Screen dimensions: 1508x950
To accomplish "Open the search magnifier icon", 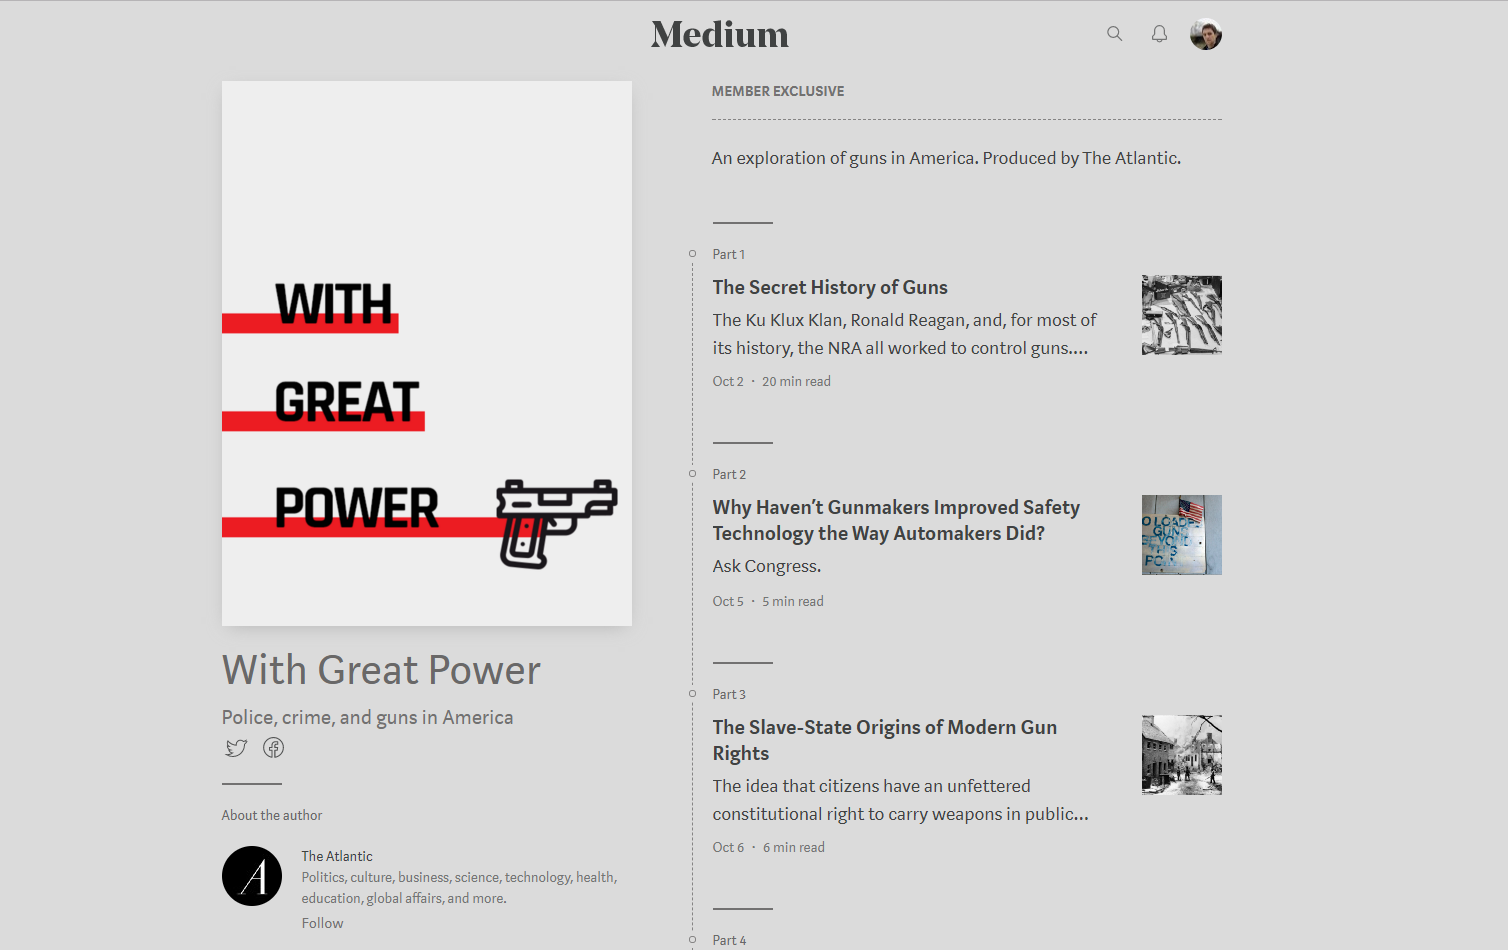I will [x=1114, y=34].
